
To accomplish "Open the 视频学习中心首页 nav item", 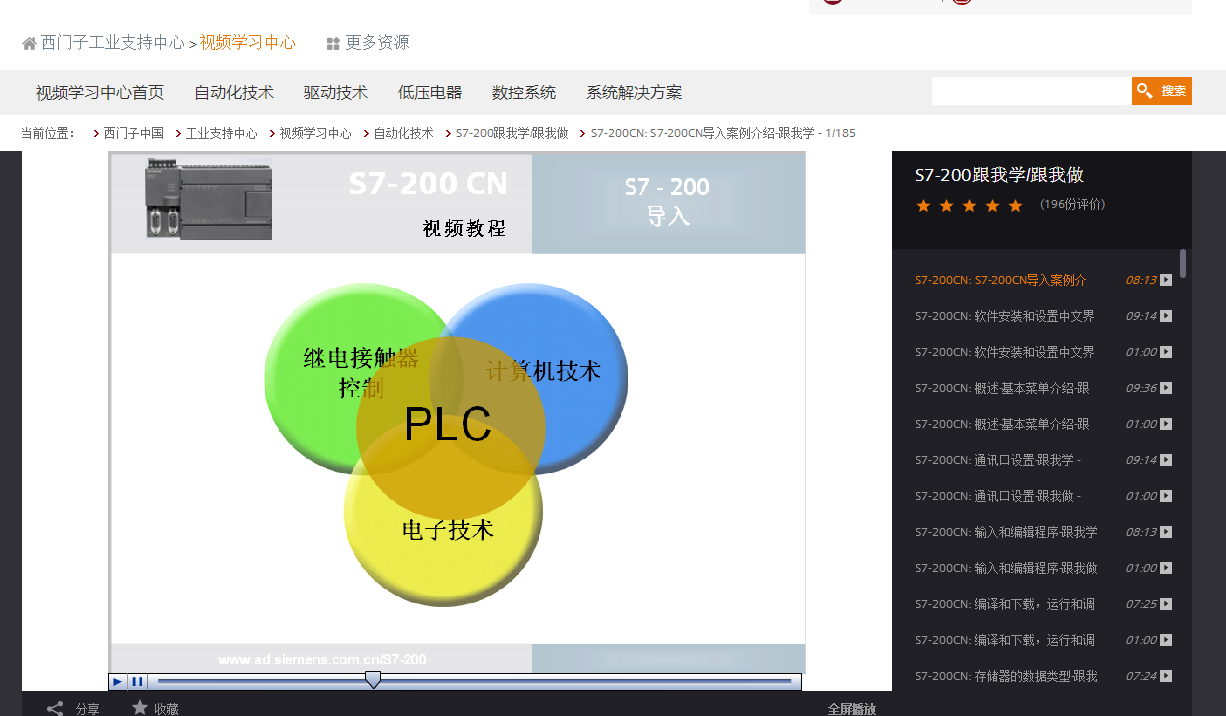I will pyautogui.click(x=100, y=92).
